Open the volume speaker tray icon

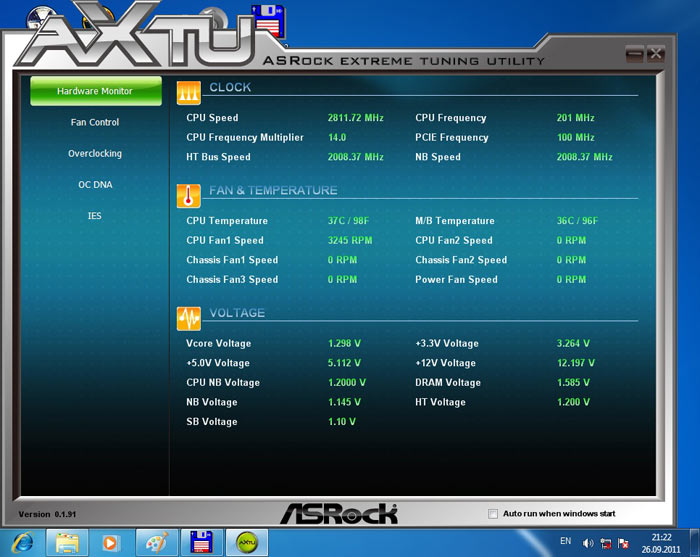(588, 543)
